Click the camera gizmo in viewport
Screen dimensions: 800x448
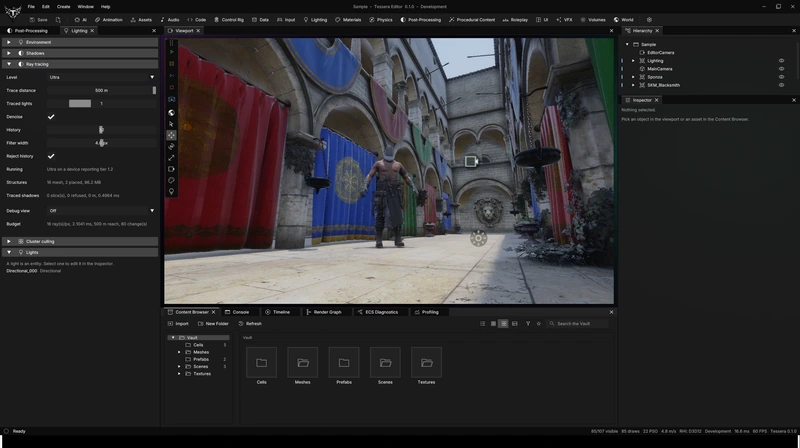pyautogui.click(x=471, y=161)
